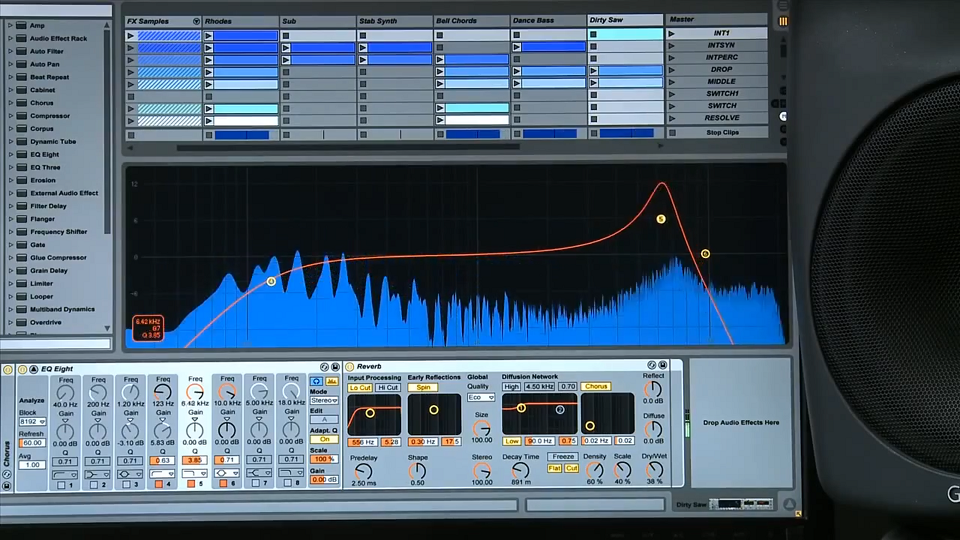
Task: Click EQ band 6 node on curve
Action: click(x=705, y=254)
